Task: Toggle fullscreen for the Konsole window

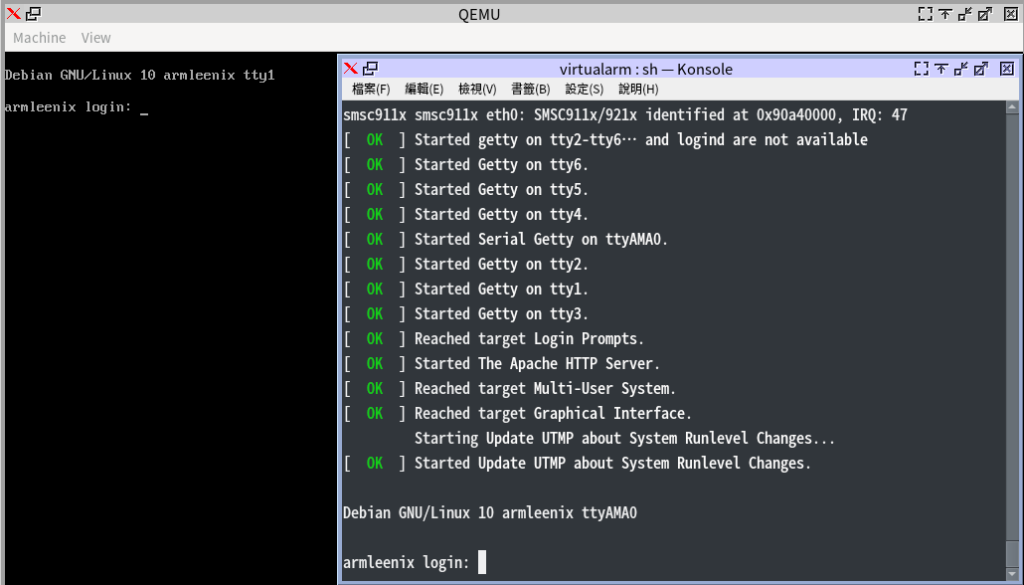Action: click(x=921, y=69)
